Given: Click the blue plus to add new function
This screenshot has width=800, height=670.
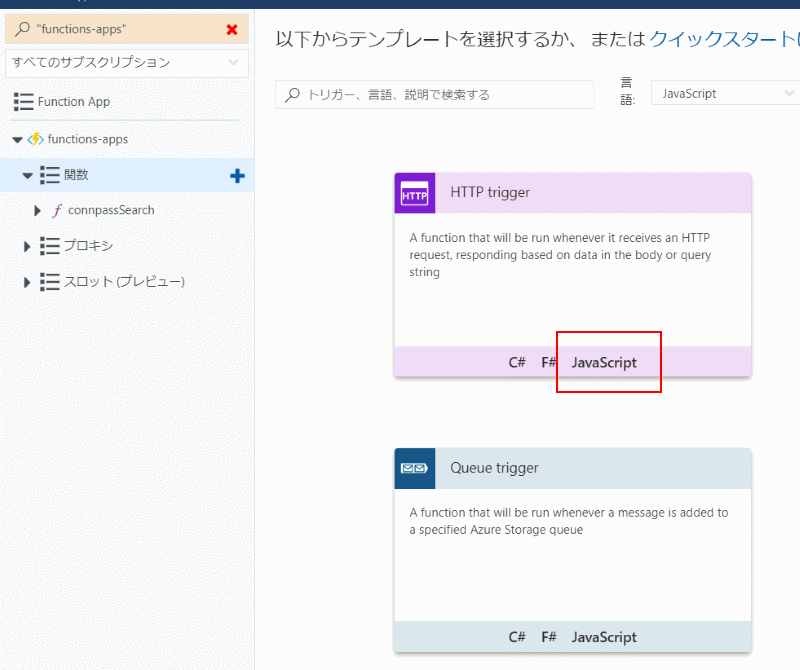Looking at the screenshot, I should point(237,175).
